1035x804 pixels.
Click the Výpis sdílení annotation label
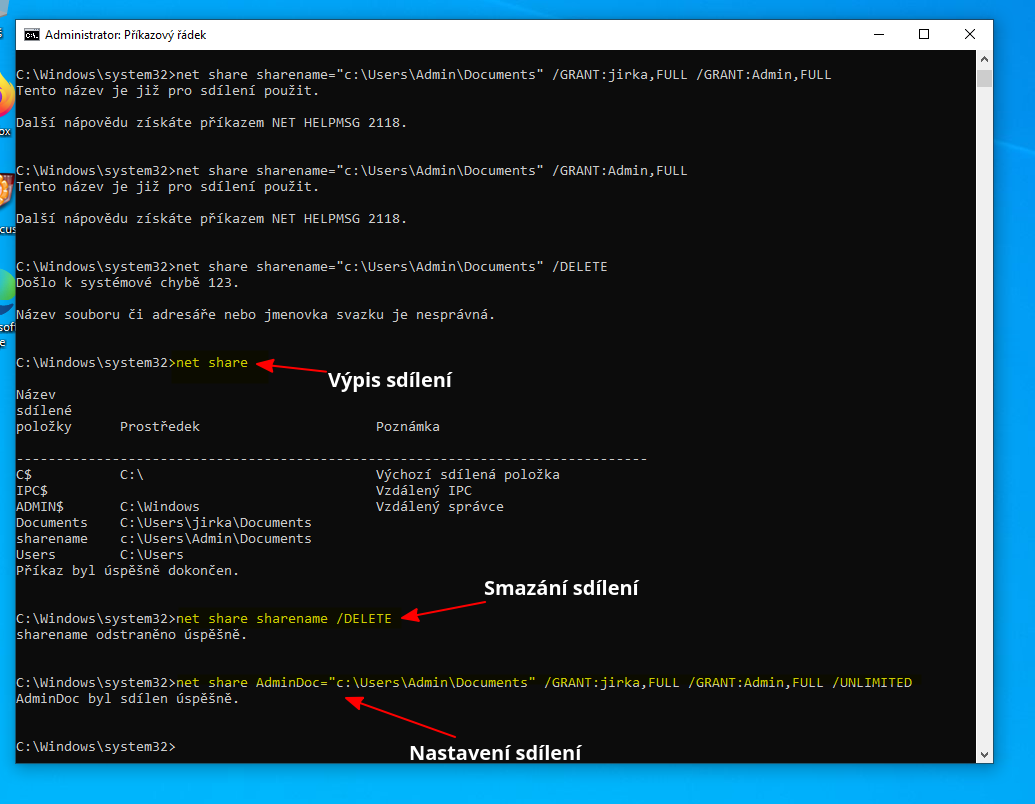[390, 380]
